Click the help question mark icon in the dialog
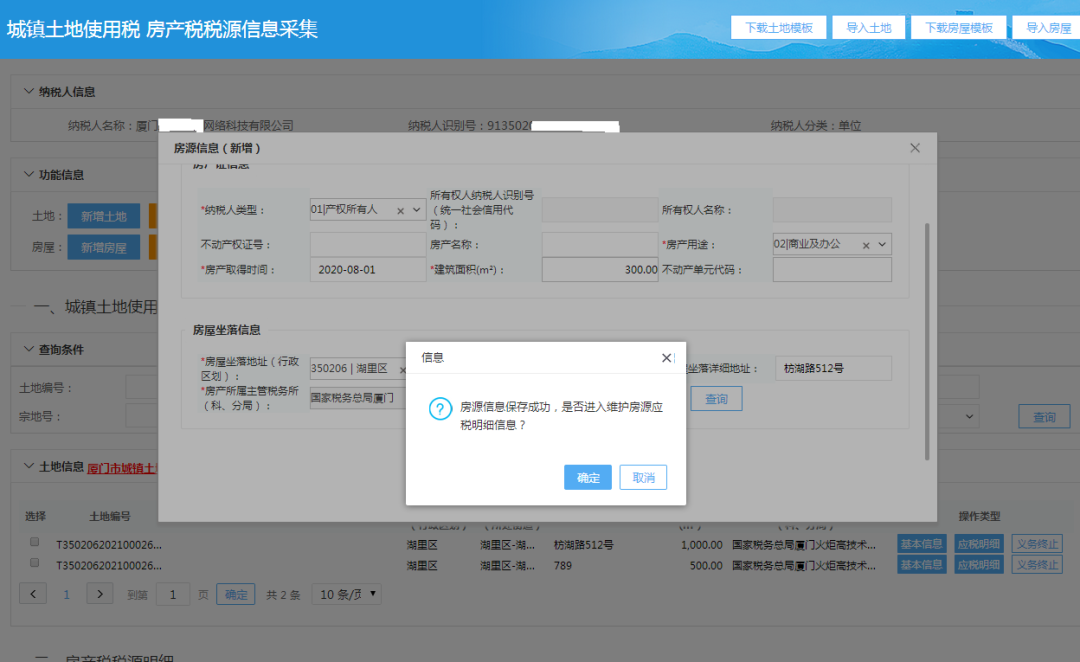The height and width of the screenshot is (662, 1080). click(438, 410)
